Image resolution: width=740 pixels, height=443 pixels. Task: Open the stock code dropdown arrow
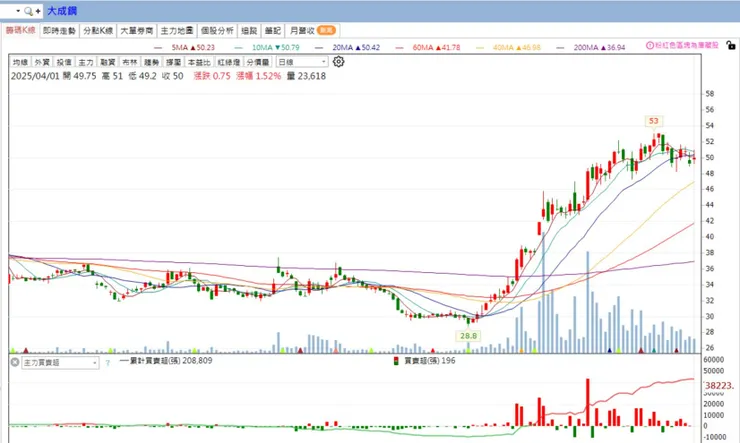point(18,10)
